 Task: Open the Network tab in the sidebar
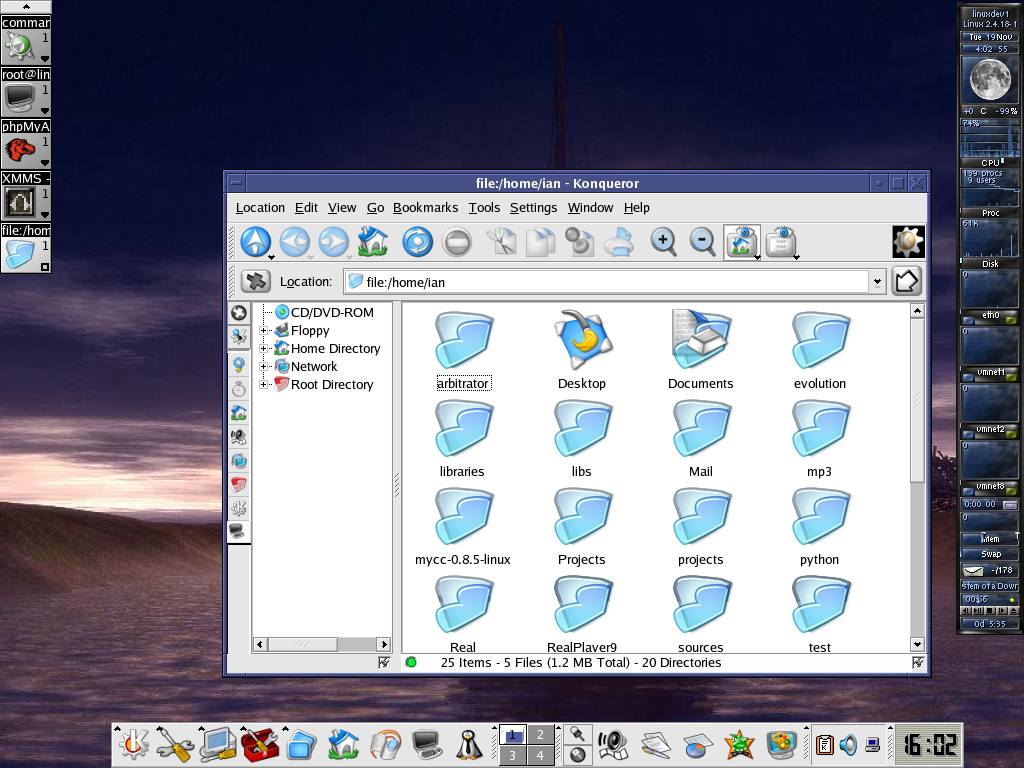point(239,461)
